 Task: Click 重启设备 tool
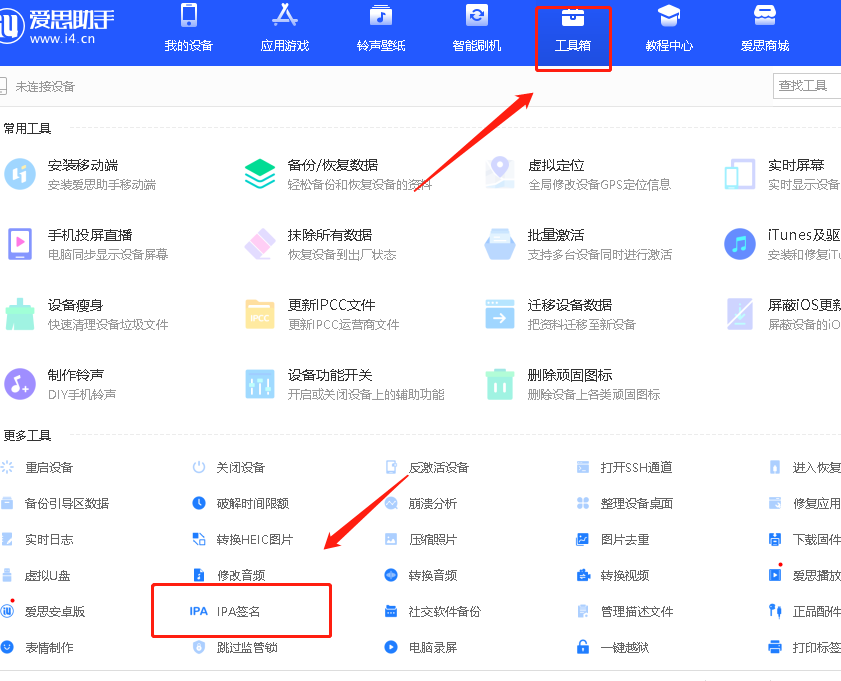tap(38, 468)
